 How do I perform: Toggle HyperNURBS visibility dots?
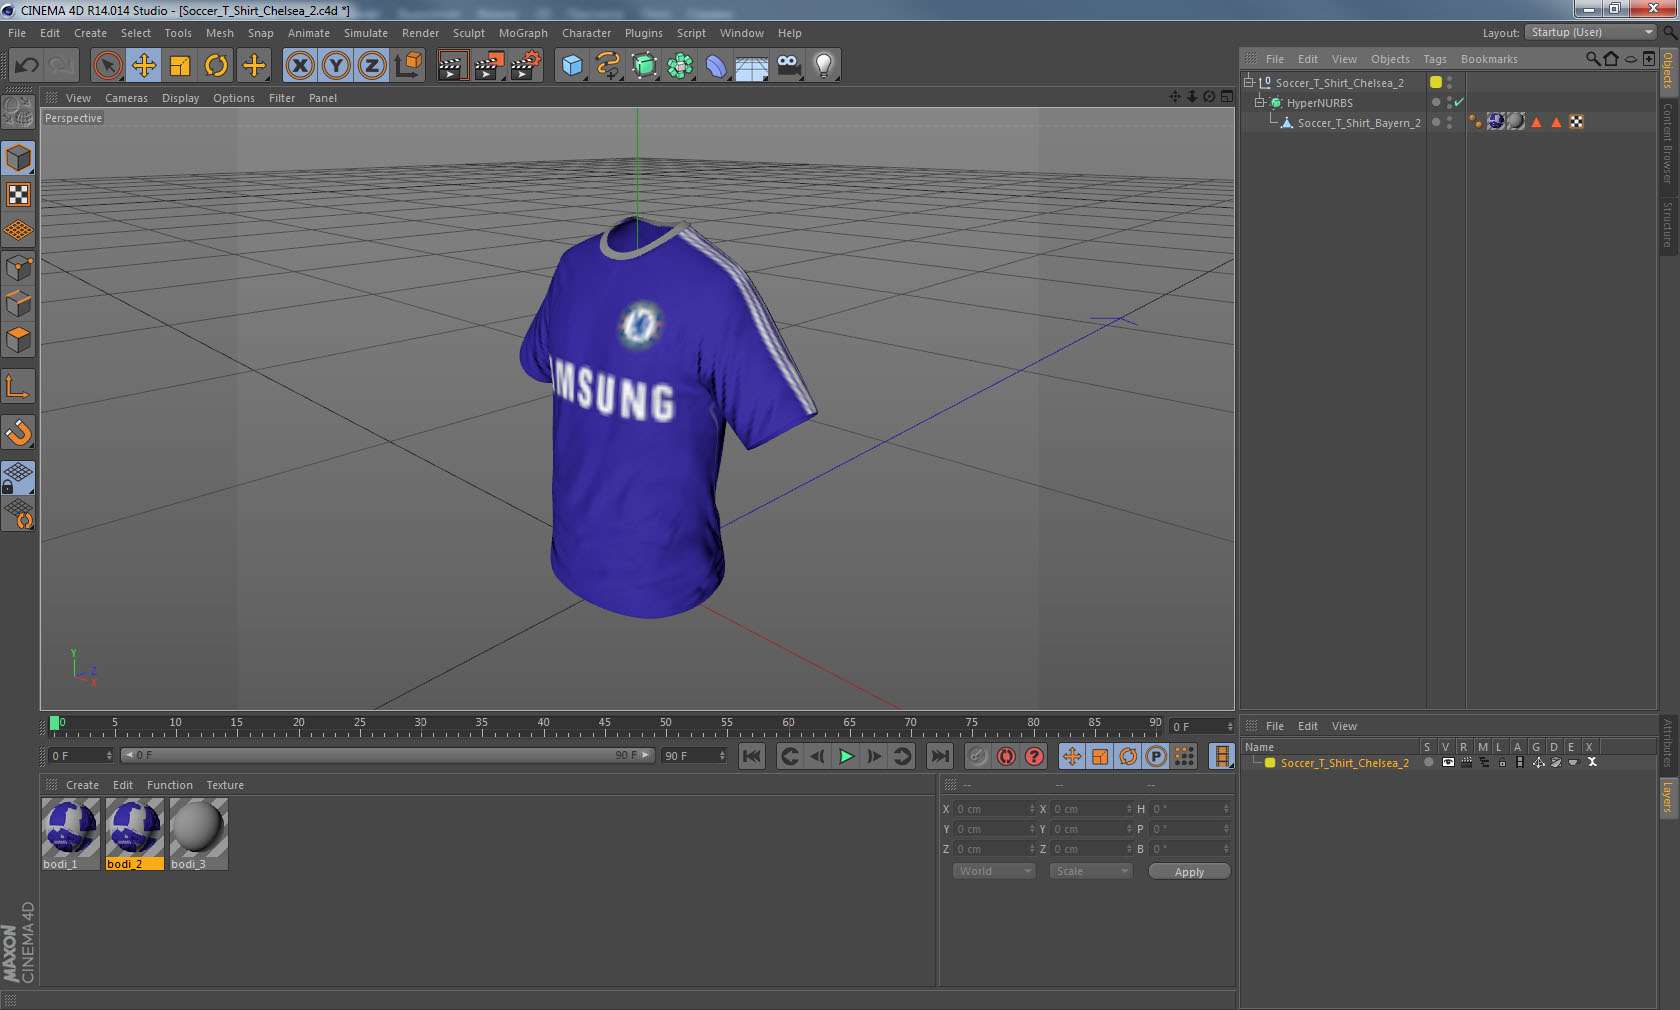pos(1449,102)
